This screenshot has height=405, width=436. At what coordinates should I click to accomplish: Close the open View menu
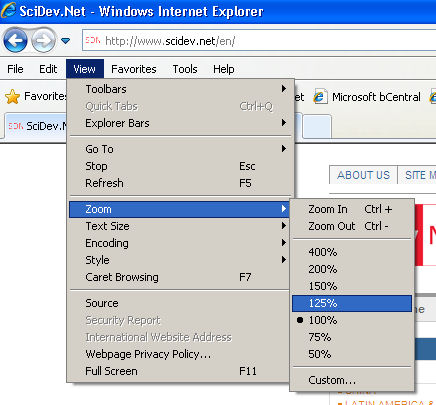coord(85,69)
